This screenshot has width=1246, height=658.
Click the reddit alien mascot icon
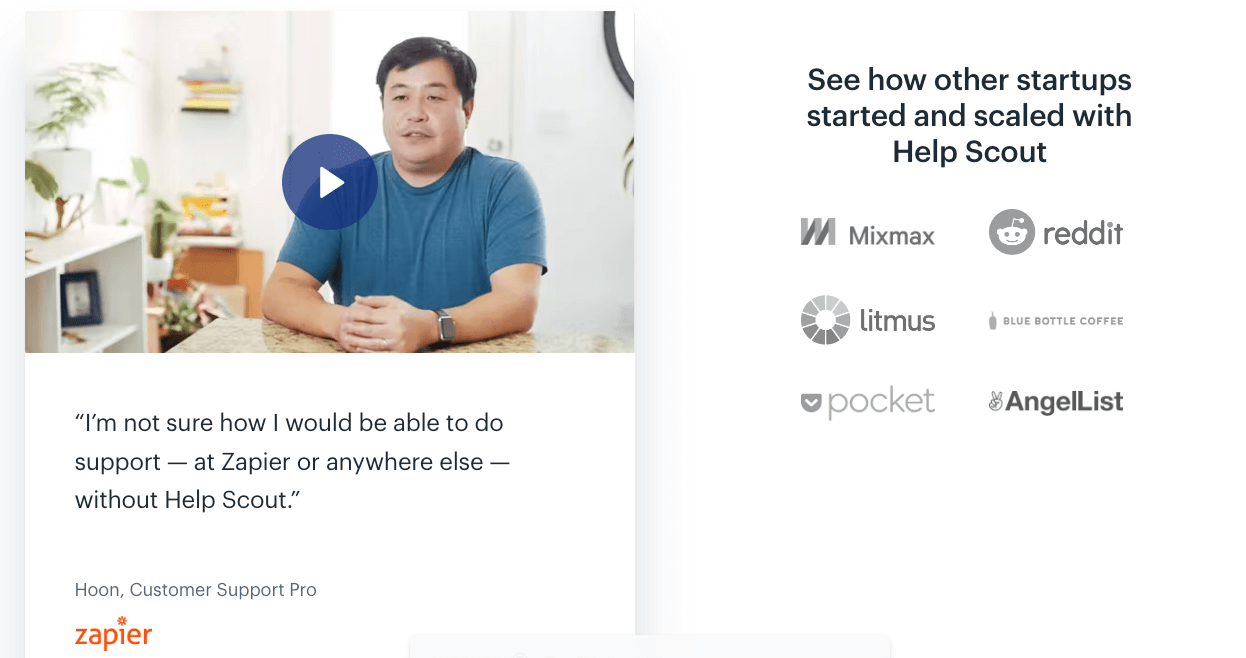pos(1011,232)
